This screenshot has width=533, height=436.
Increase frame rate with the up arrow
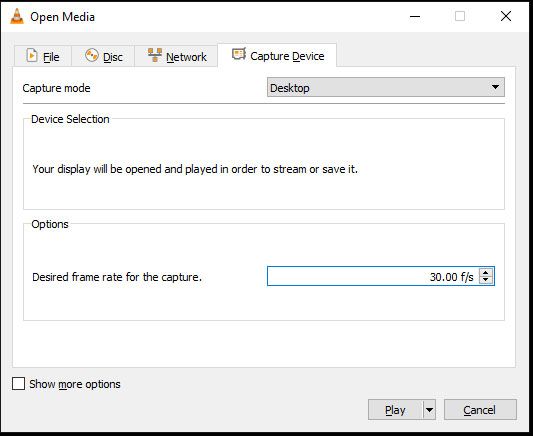point(486,273)
